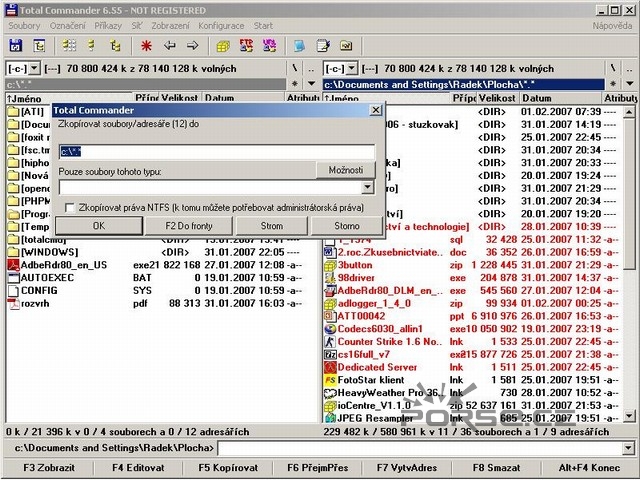
Task: Open the file type combo box in the dialog
Action: point(367,187)
